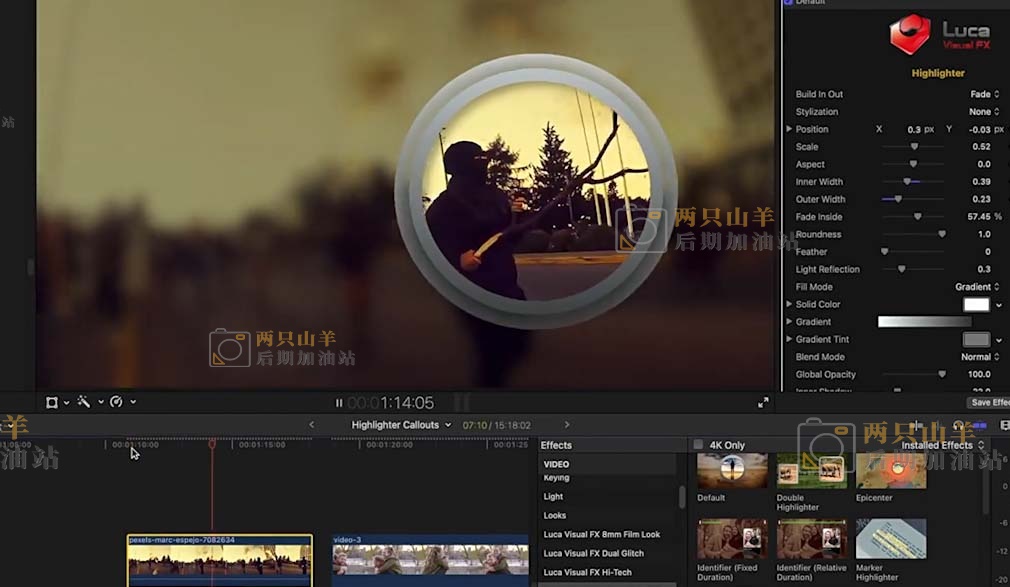Click the magic wand enhancement icon
This screenshot has height=587, width=1010.
[84, 402]
